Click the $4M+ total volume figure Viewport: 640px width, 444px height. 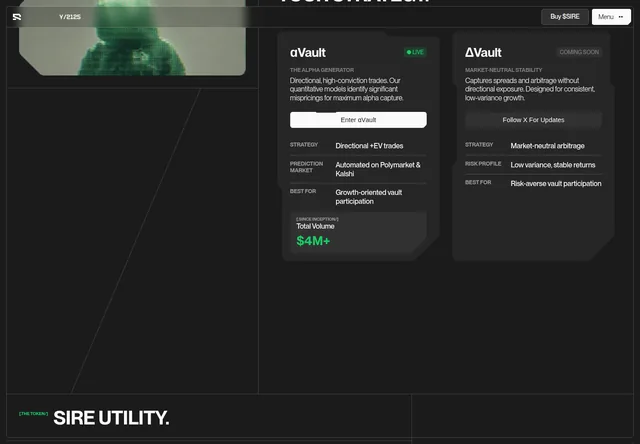pos(313,241)
